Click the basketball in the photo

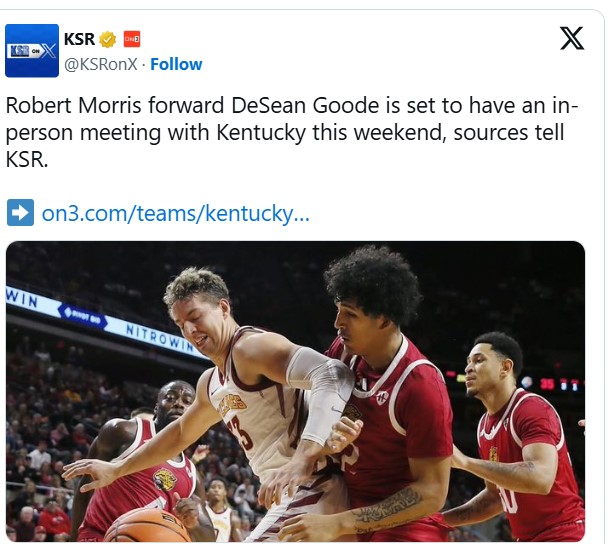(148, 526)
